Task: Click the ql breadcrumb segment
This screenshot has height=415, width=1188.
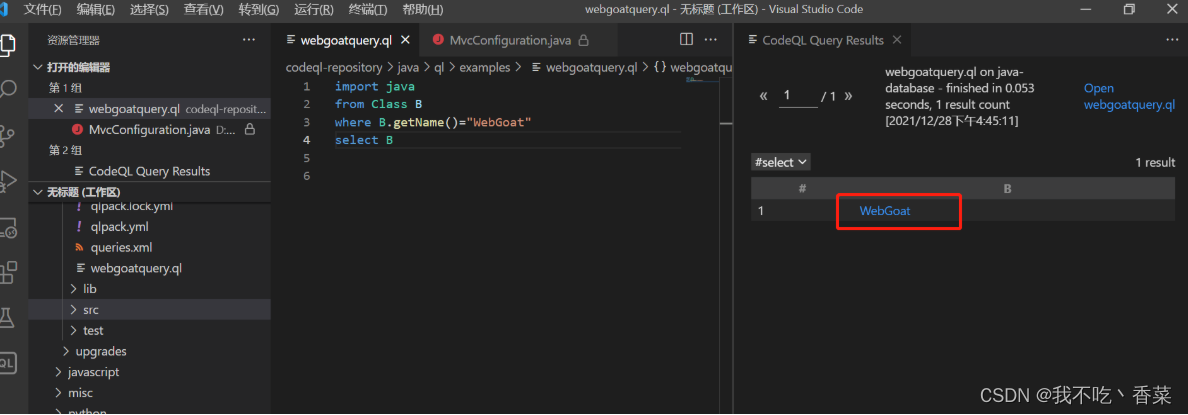Action: (x=439, y=67)
